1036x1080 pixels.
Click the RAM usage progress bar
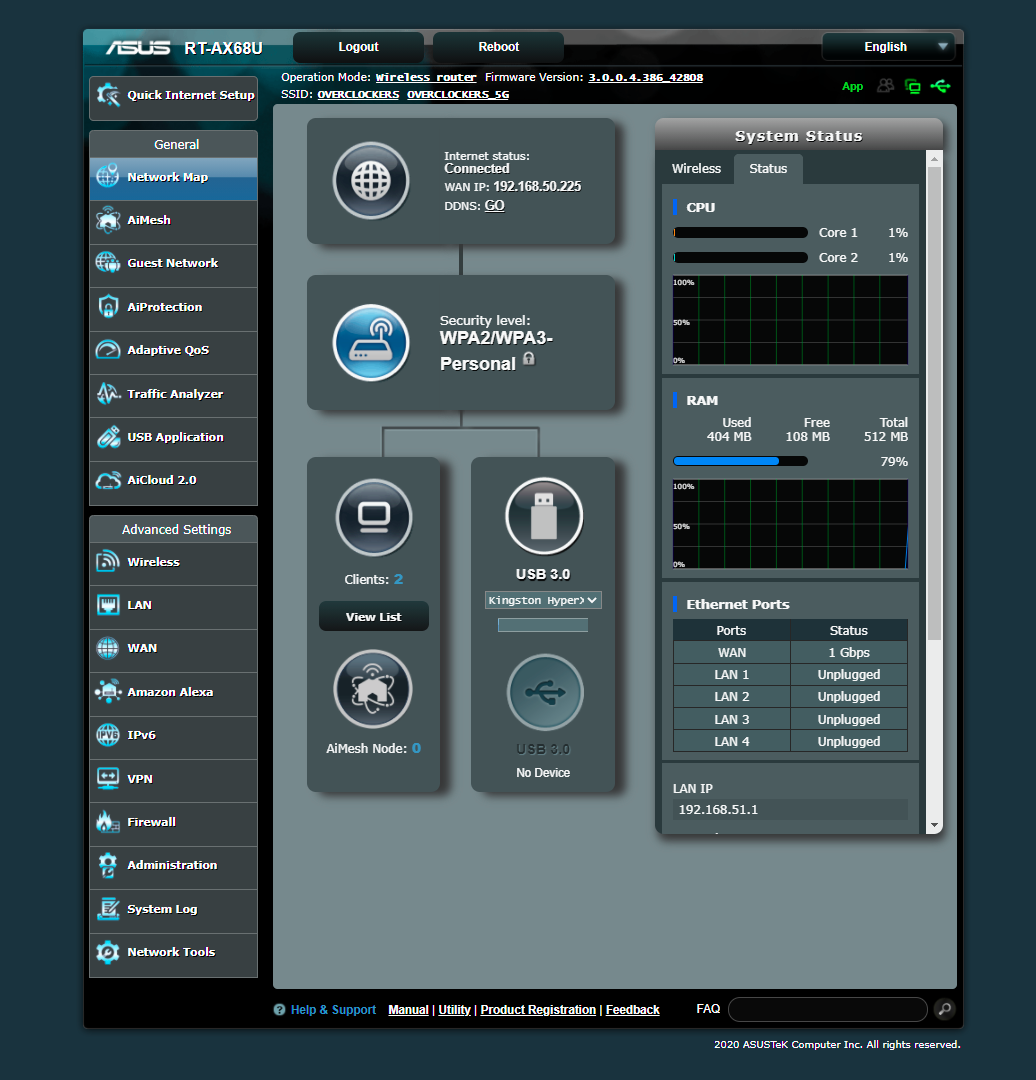coord(740,461)
